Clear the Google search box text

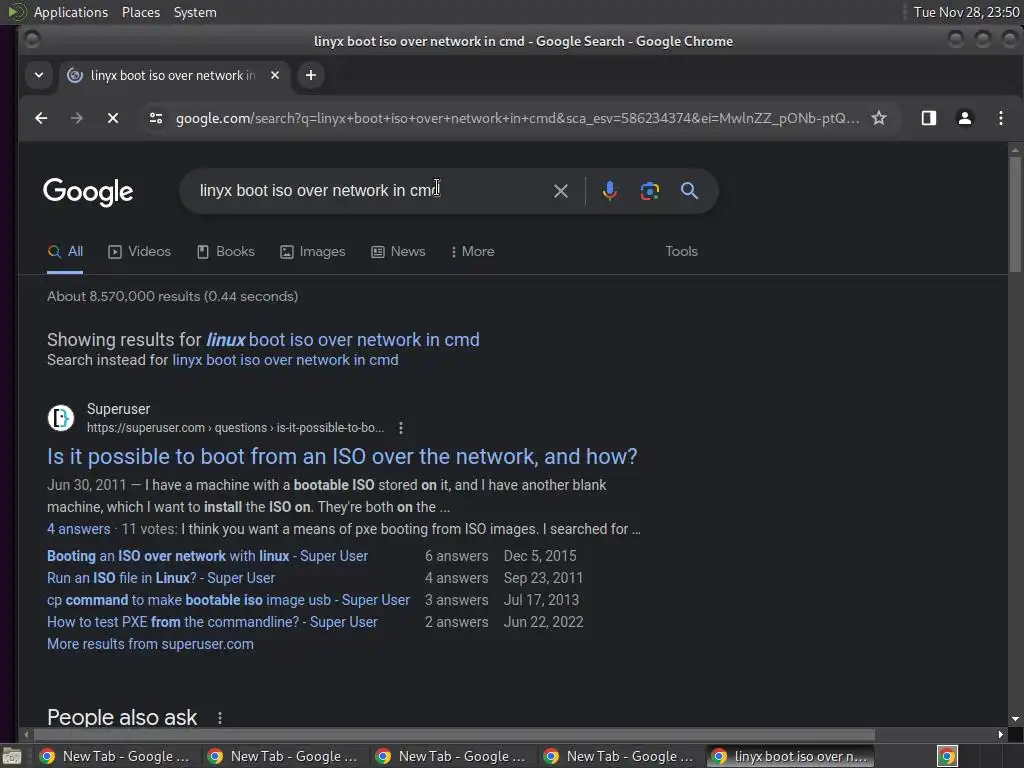click(560, 191)
